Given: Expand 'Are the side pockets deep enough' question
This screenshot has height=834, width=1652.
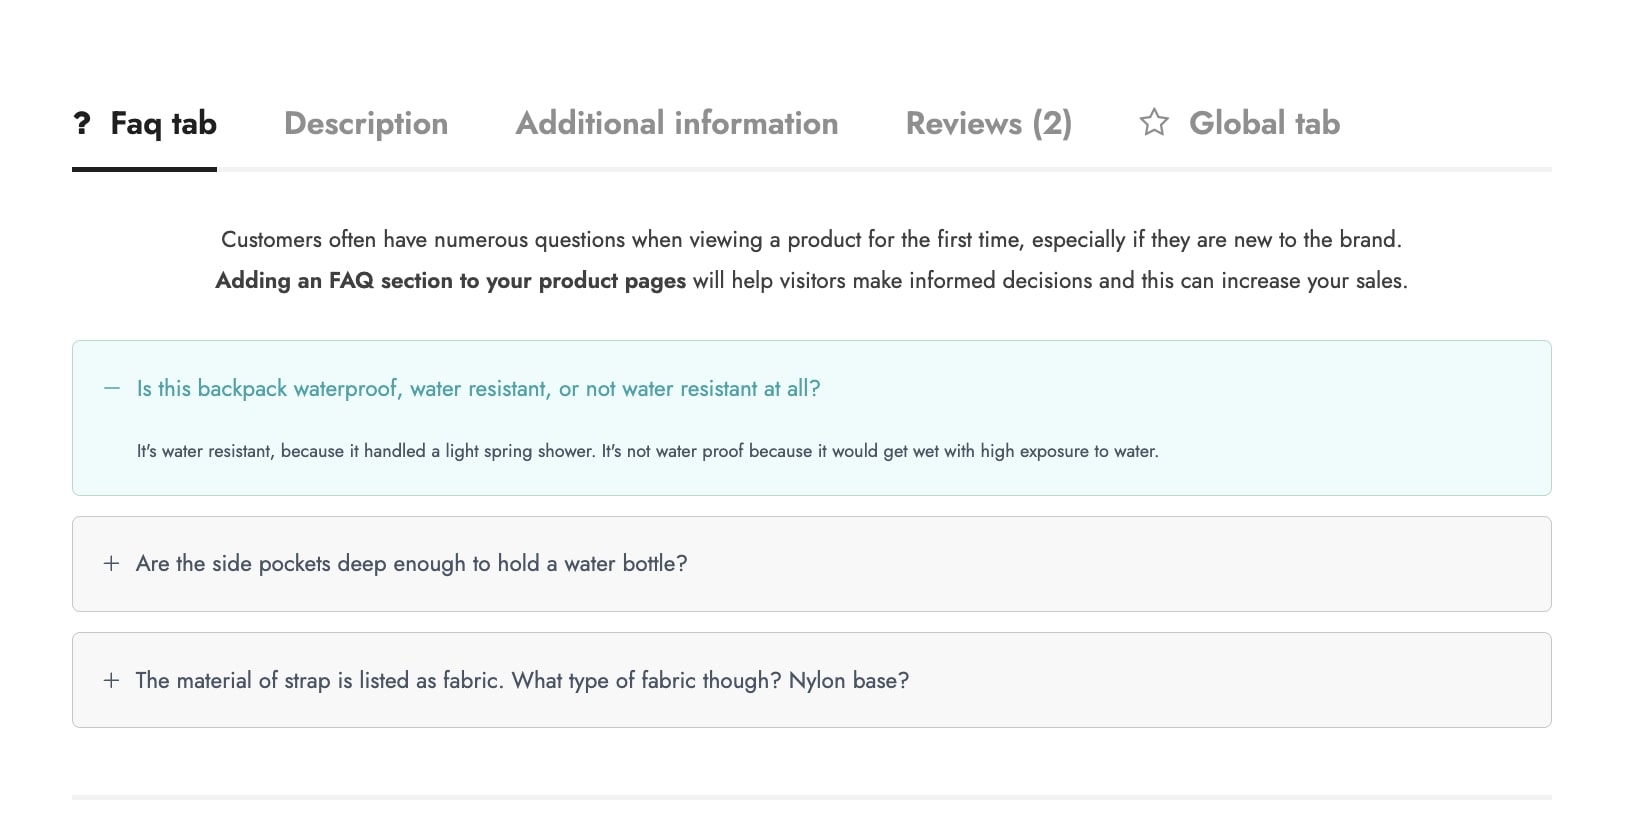Looking at the screenshot, I should pyautogui.click(x=411, y=564).
